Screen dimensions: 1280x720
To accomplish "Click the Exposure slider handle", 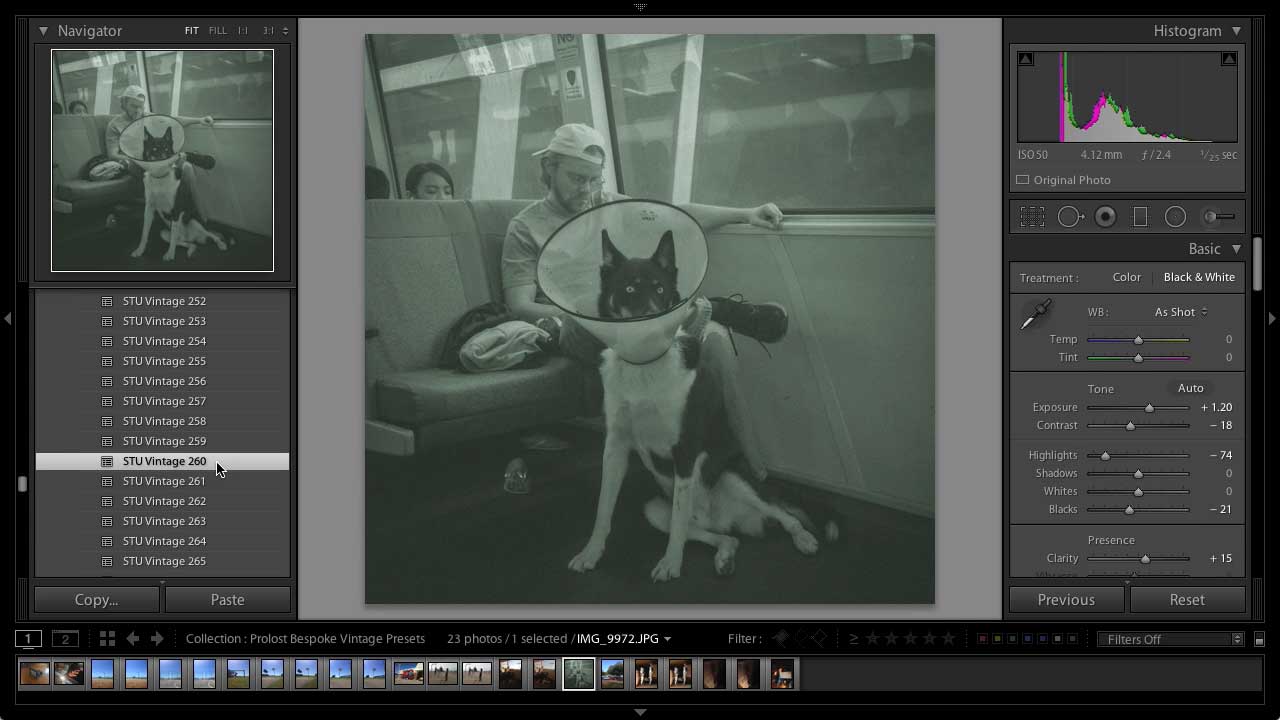I will coord(1149,408).
